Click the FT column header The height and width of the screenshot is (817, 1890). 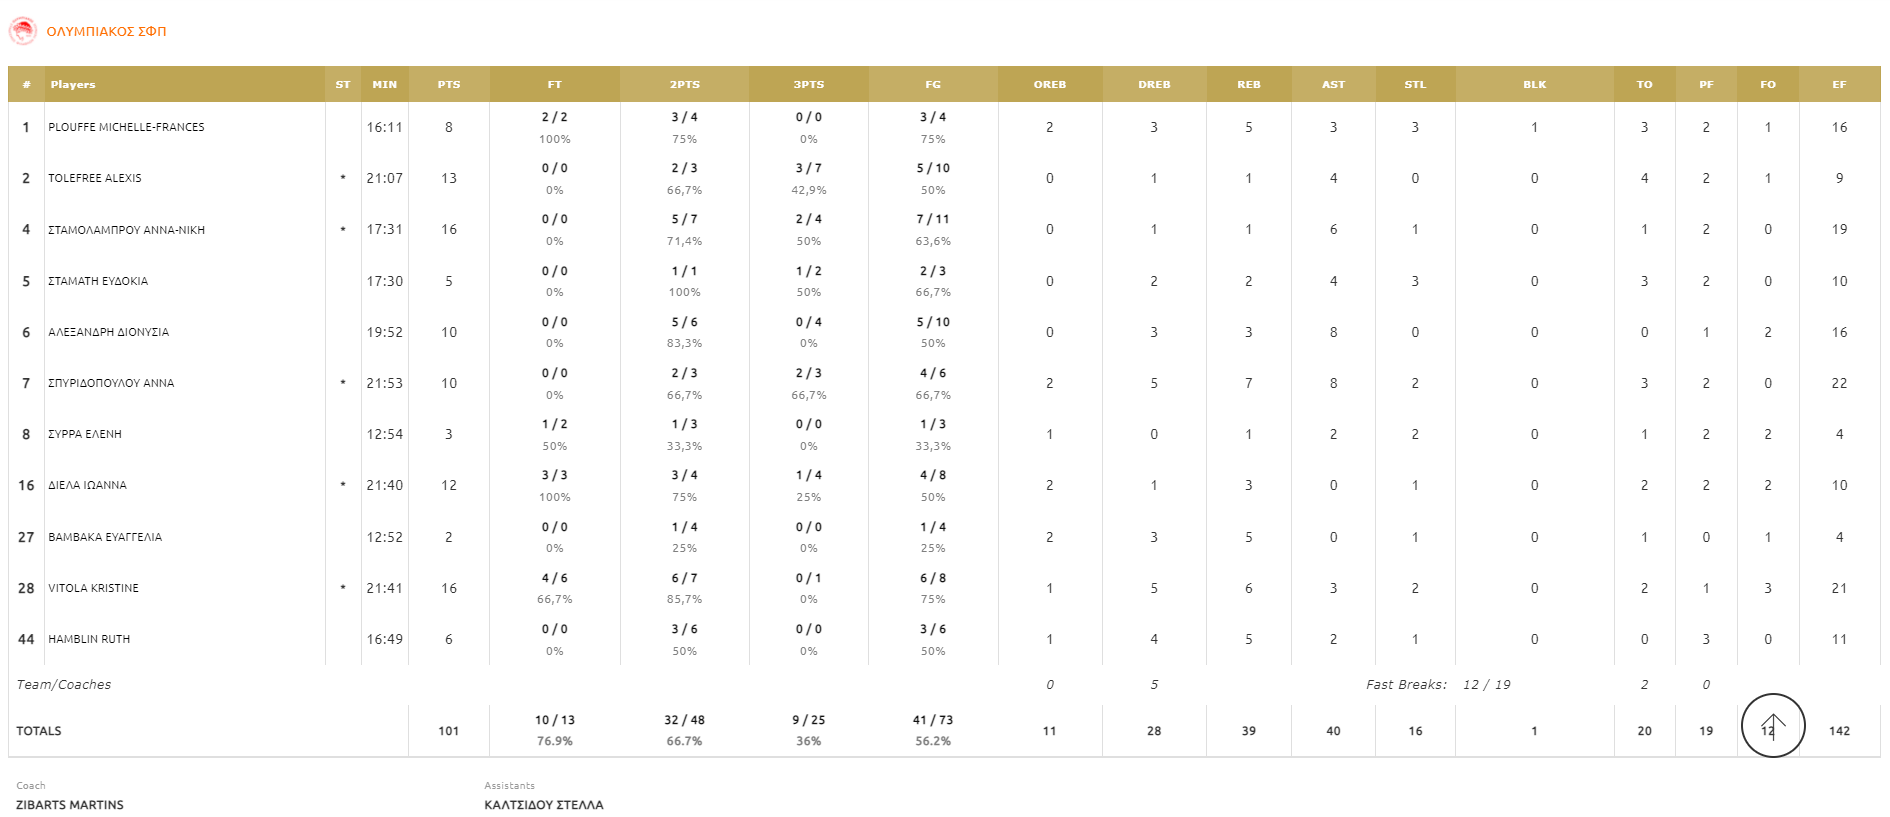click(554, 85)
